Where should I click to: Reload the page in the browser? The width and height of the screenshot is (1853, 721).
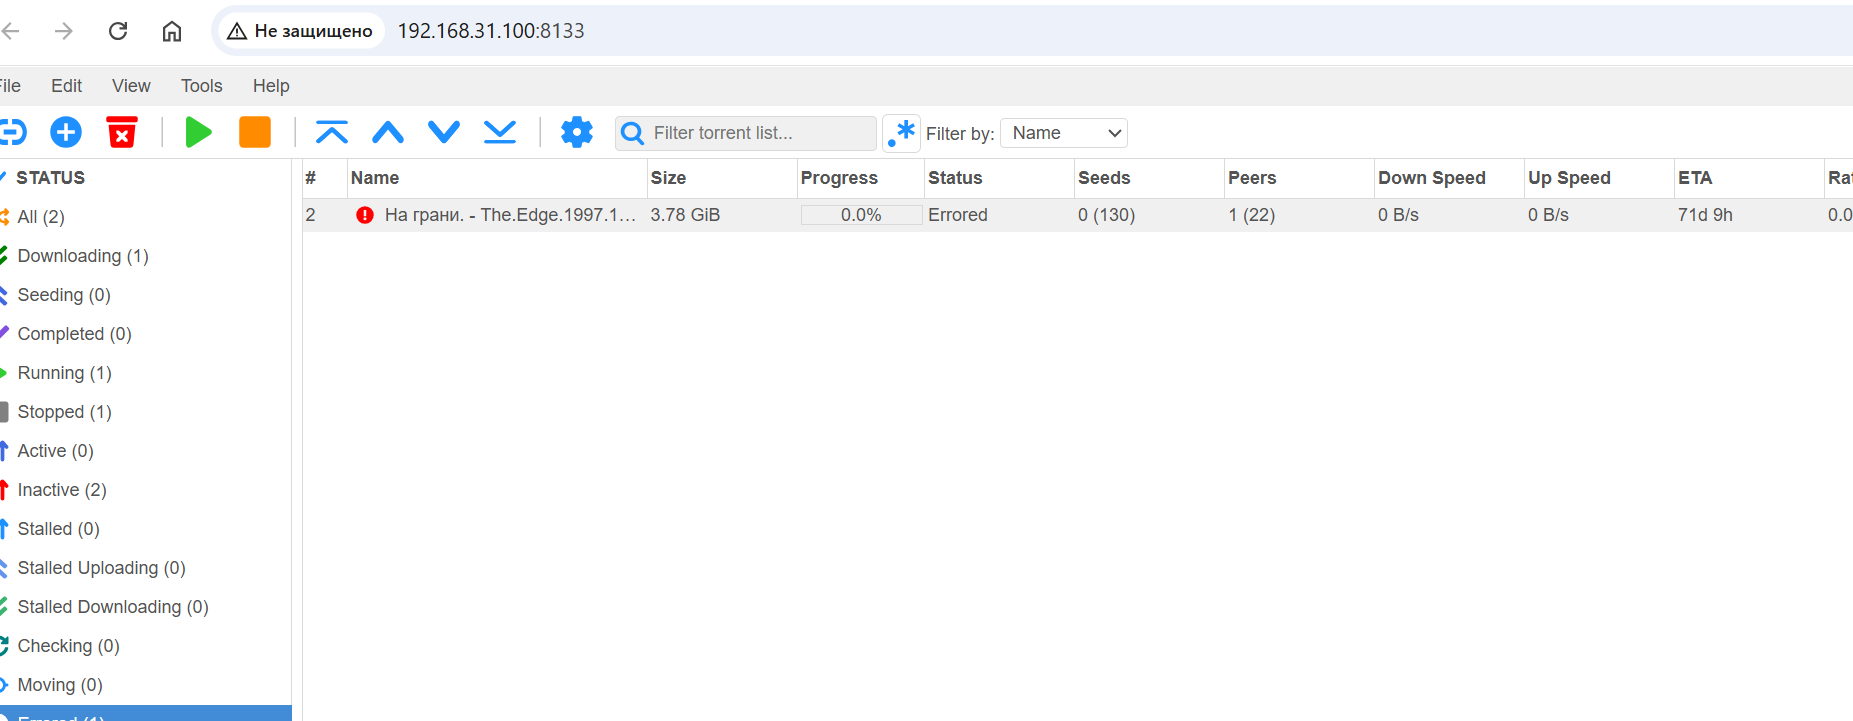tap(118, 31)
